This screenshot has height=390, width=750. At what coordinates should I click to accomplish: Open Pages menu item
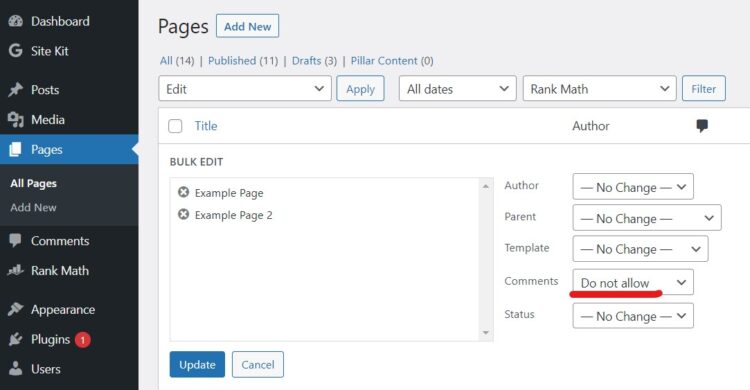[46, 149]
